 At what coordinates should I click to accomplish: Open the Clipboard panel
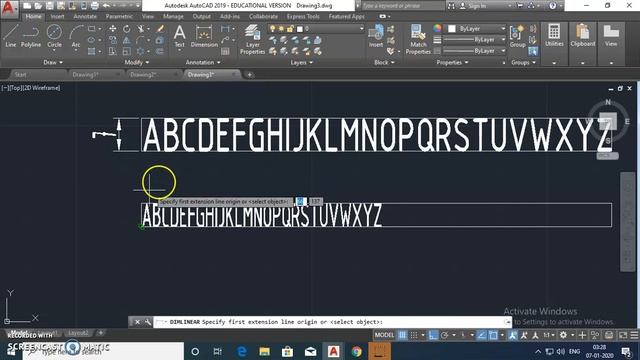click(x=582, y=36)
